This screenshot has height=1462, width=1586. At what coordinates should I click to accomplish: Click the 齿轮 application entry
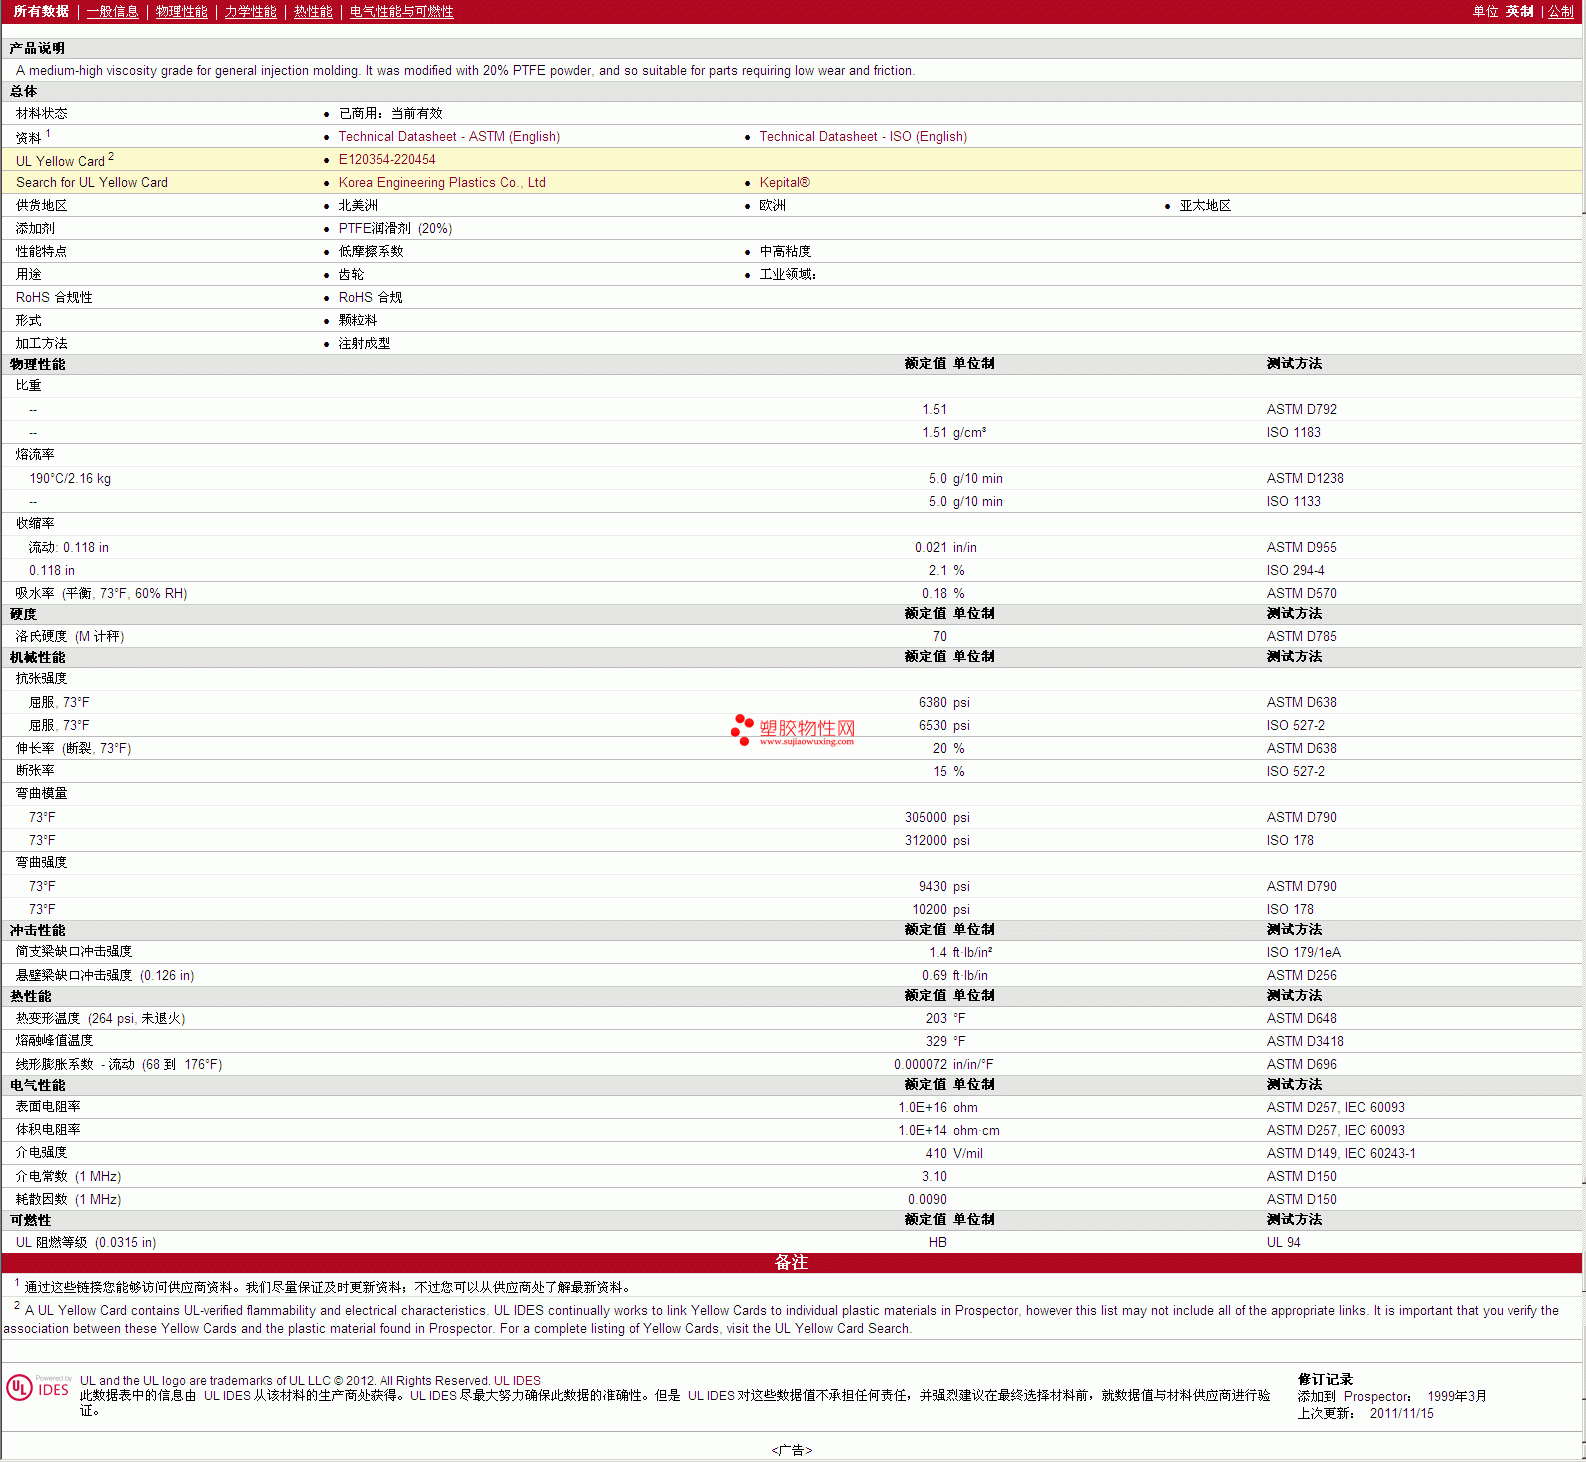coord(351,275)
